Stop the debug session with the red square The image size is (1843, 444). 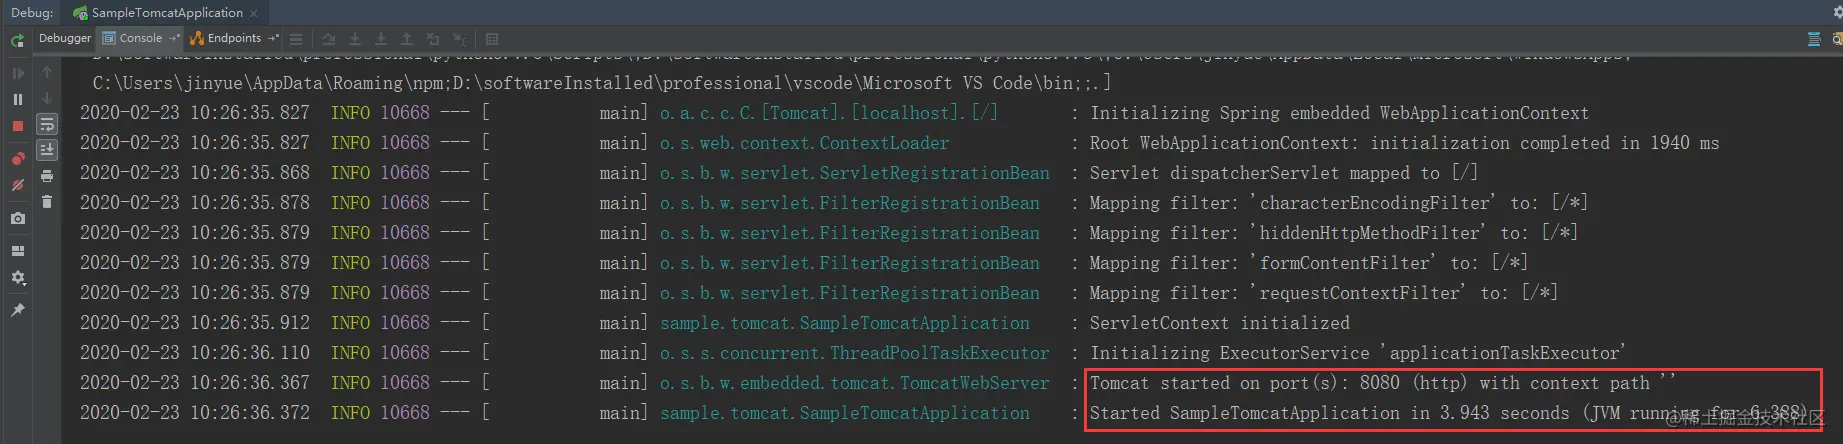pyautogui.click(x=18, y=126)
